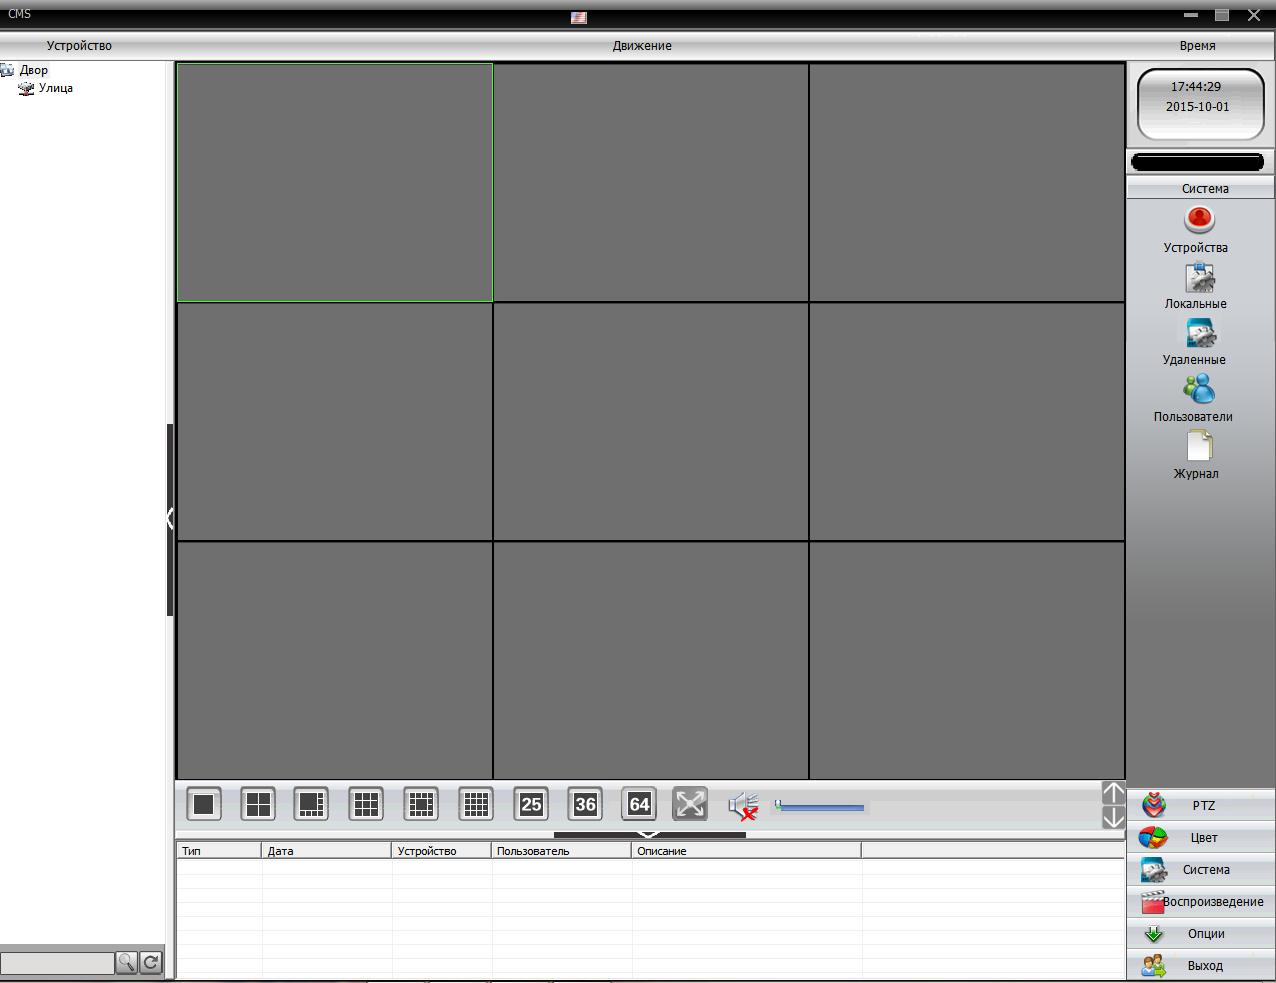Open Удаленные remote settings icon

1199,333
